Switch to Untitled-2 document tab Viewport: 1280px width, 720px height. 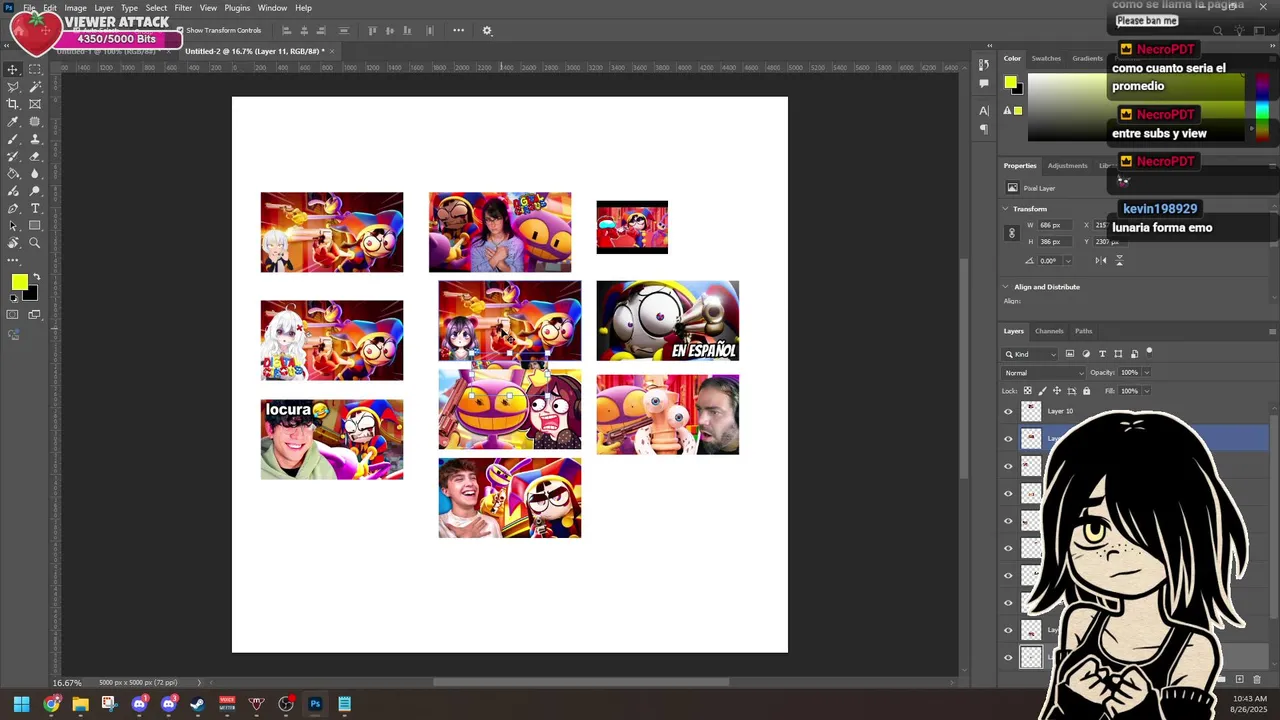255,51
